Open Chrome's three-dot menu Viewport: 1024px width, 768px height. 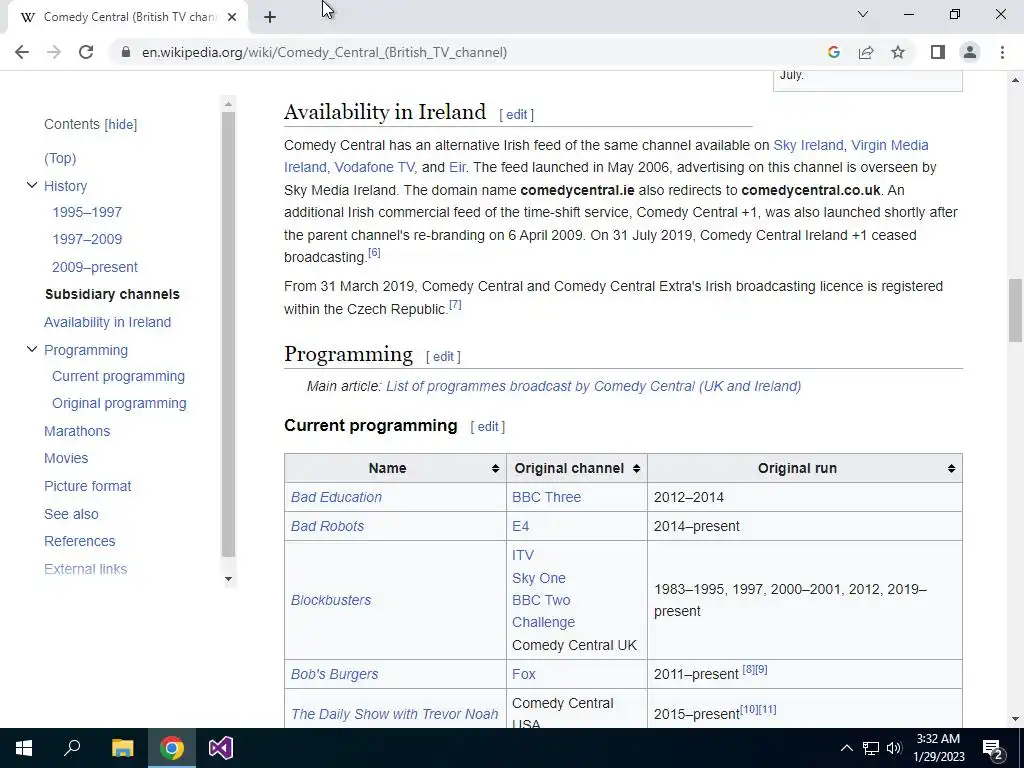coord(1002,52)
